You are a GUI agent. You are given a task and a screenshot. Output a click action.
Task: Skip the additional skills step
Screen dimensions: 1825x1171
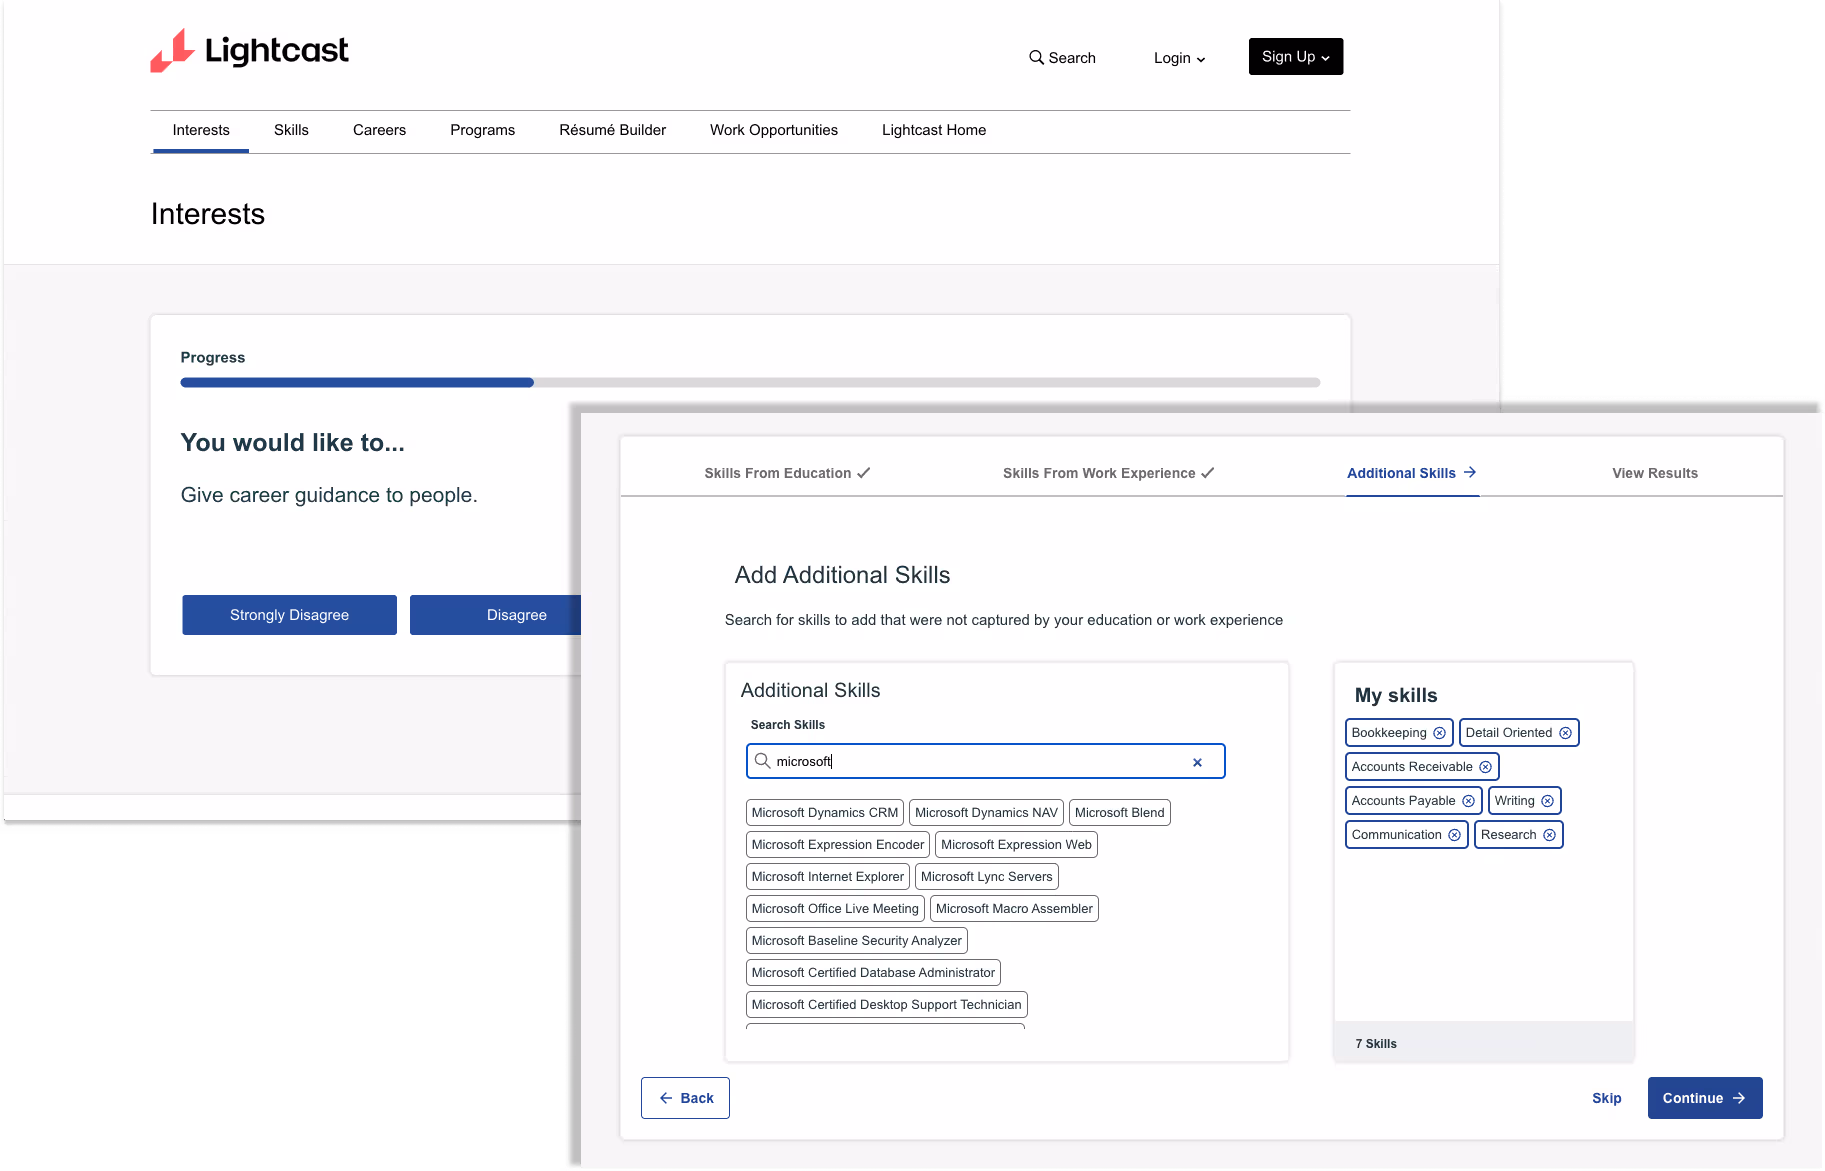point(1607,1098)
